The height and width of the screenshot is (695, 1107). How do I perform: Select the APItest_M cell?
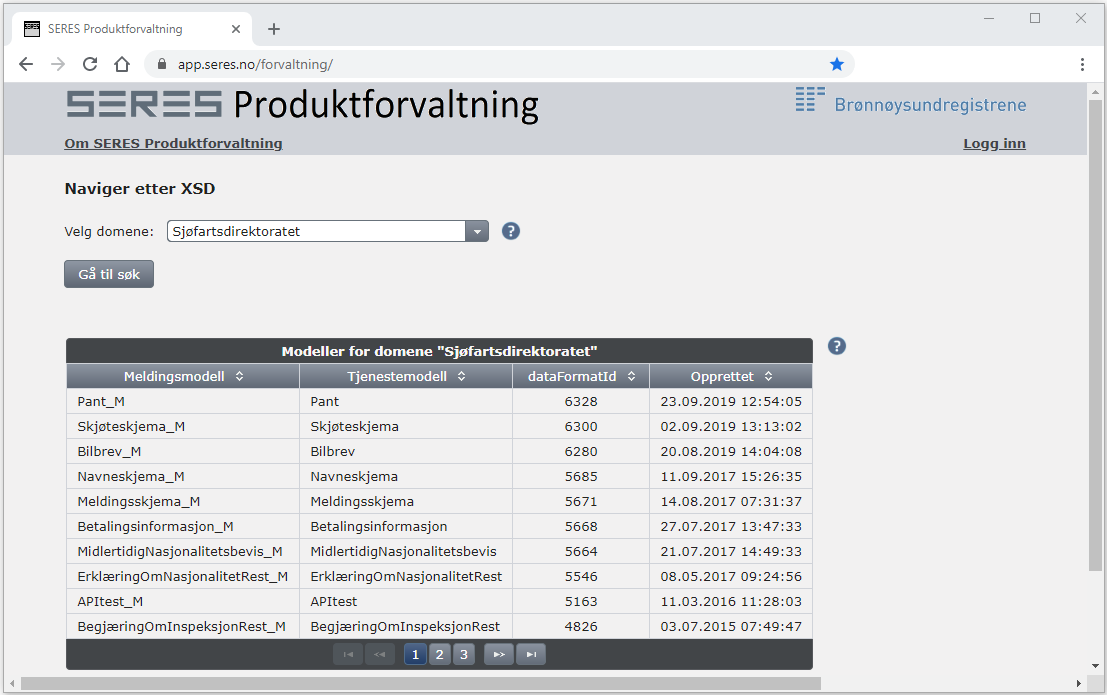tap(183, 602)
